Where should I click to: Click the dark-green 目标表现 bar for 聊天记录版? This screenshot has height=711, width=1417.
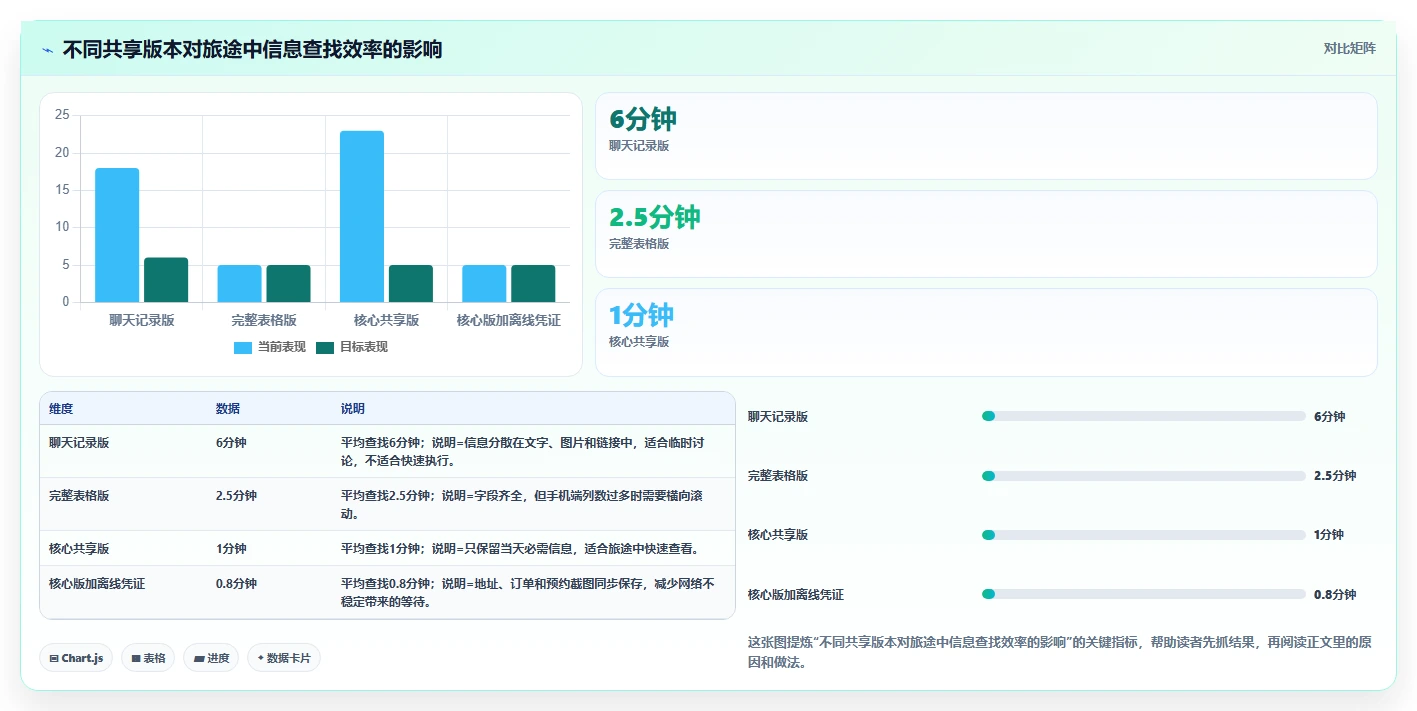tap(166, 280)
